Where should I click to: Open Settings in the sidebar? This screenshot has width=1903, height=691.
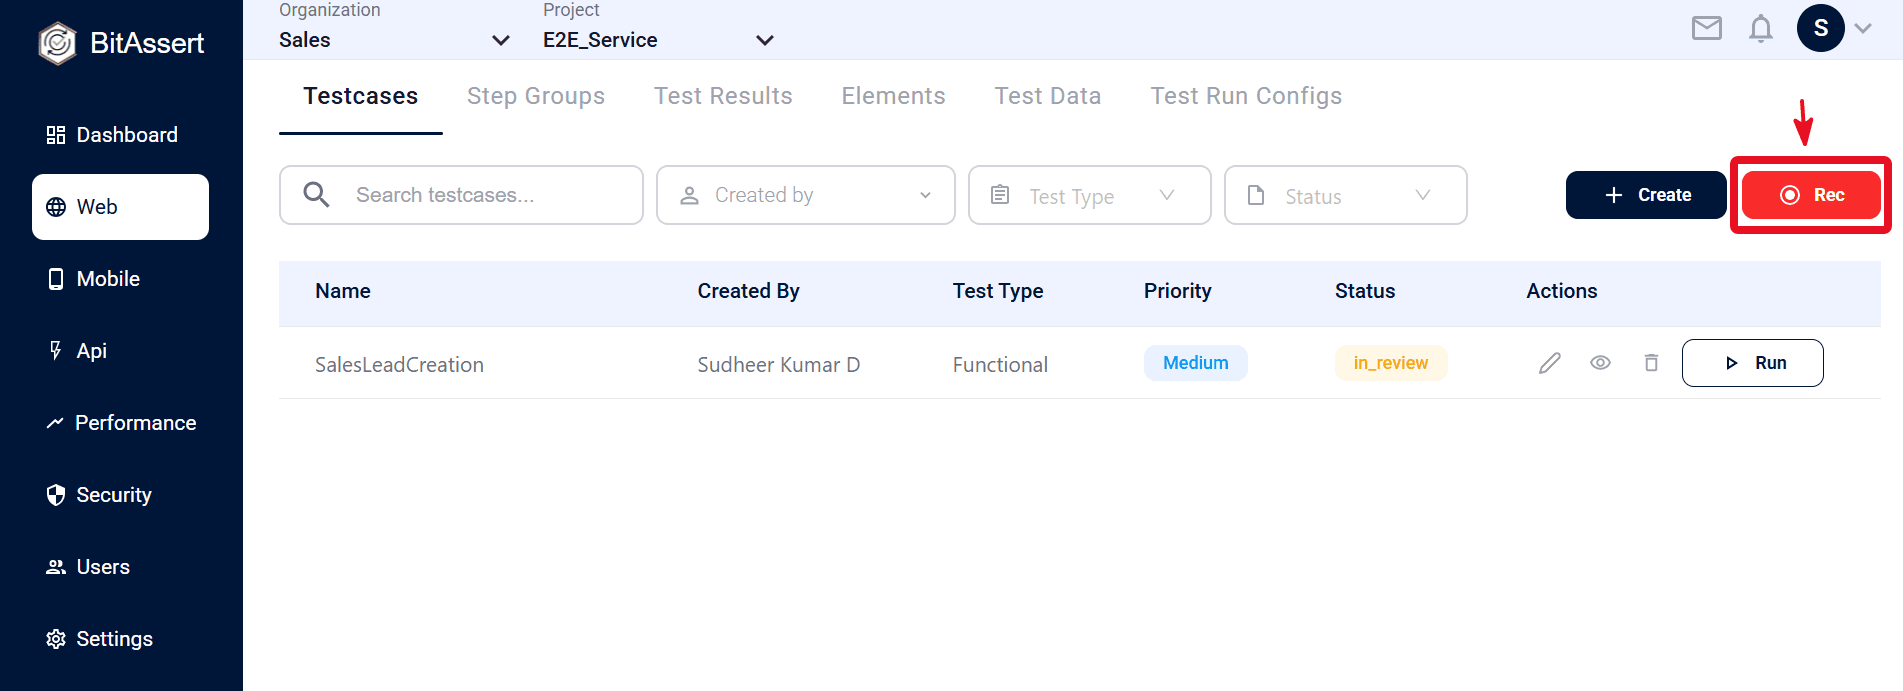tap(120, 639)
